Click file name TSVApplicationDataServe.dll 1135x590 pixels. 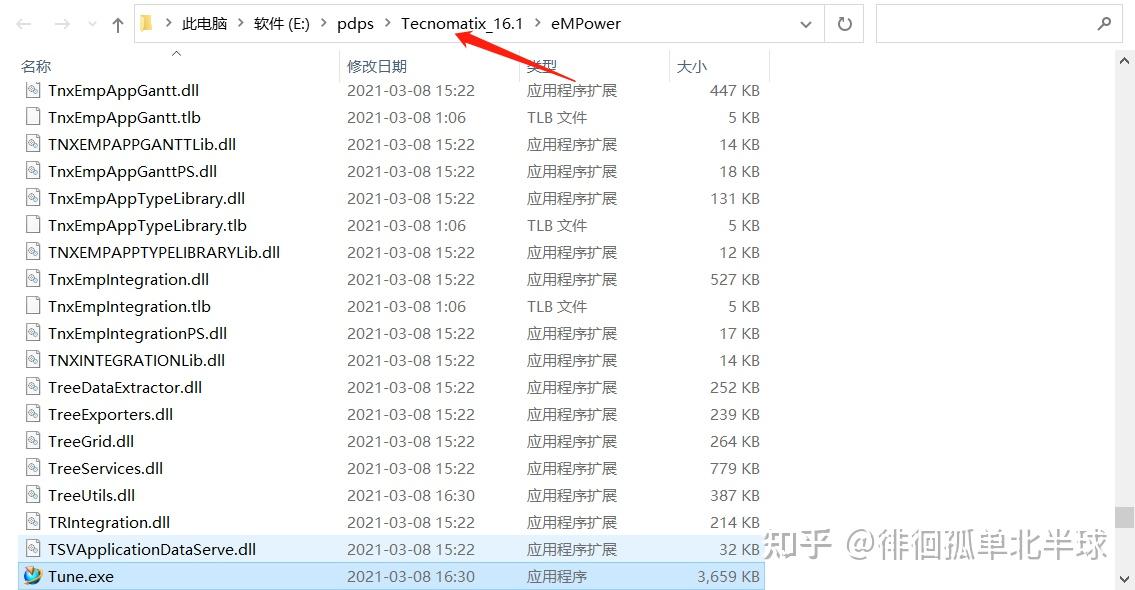(152, 550)
